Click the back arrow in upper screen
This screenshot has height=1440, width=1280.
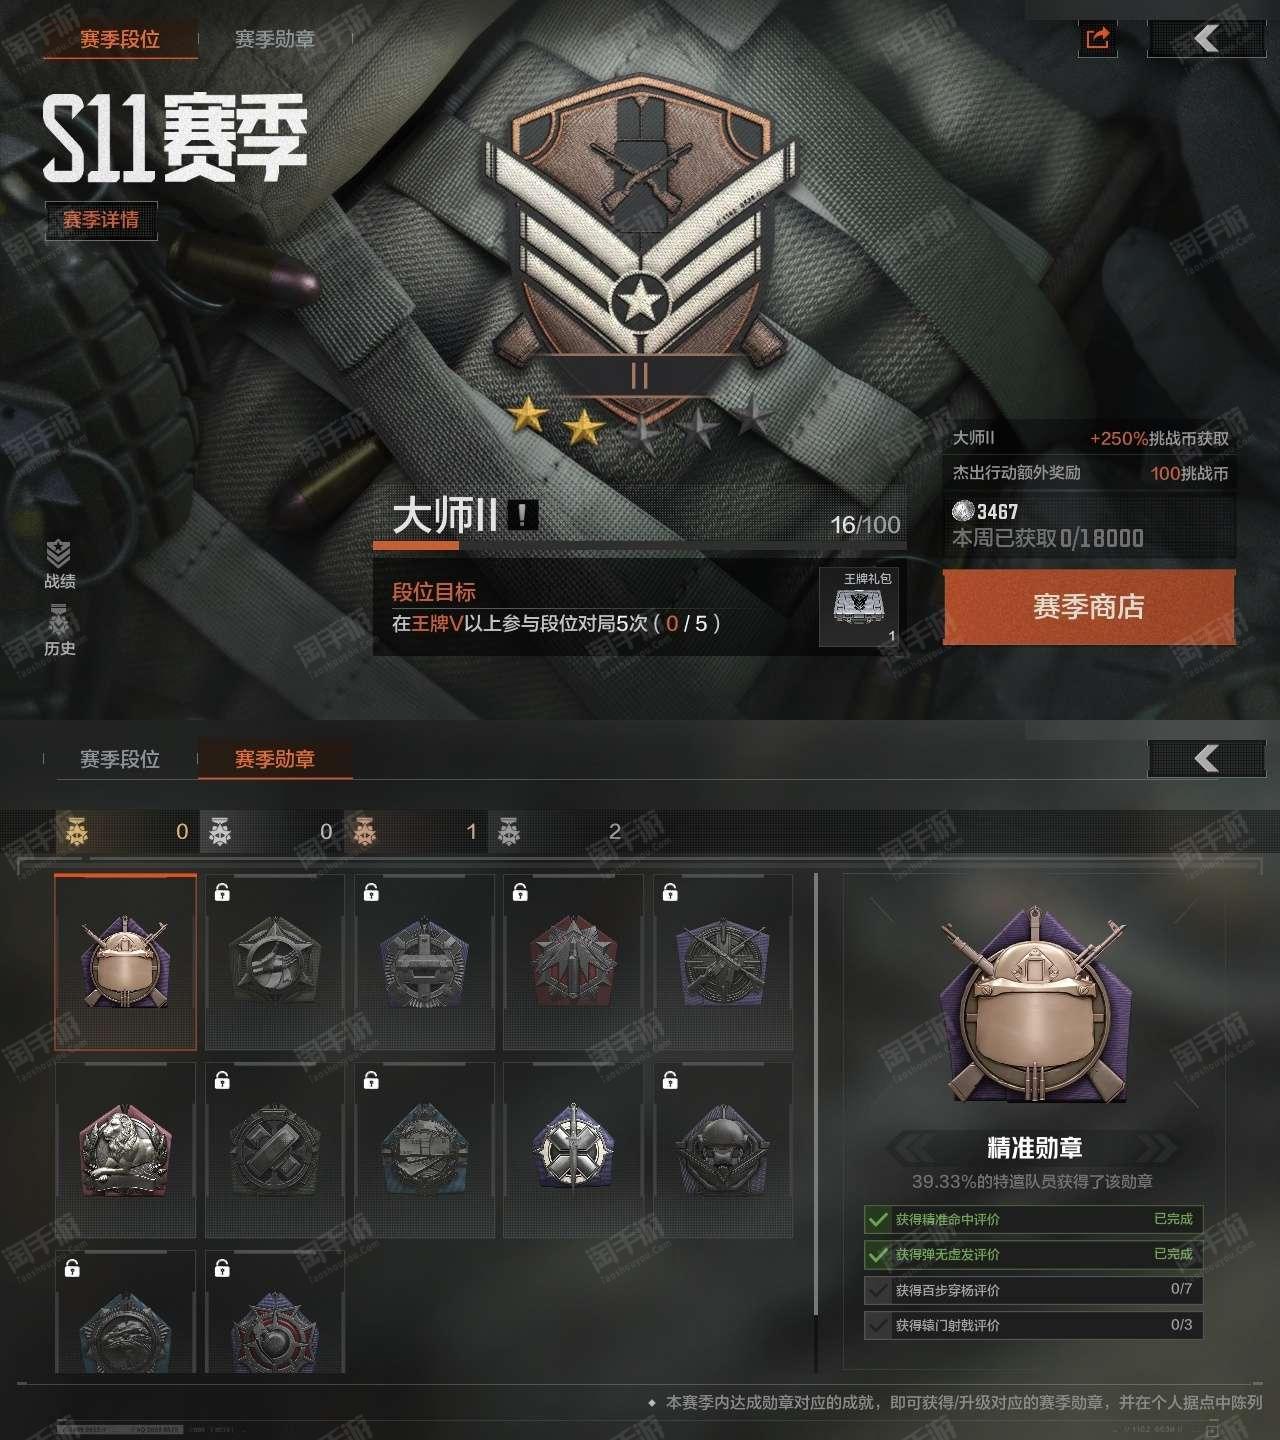tap(1206, 39)
